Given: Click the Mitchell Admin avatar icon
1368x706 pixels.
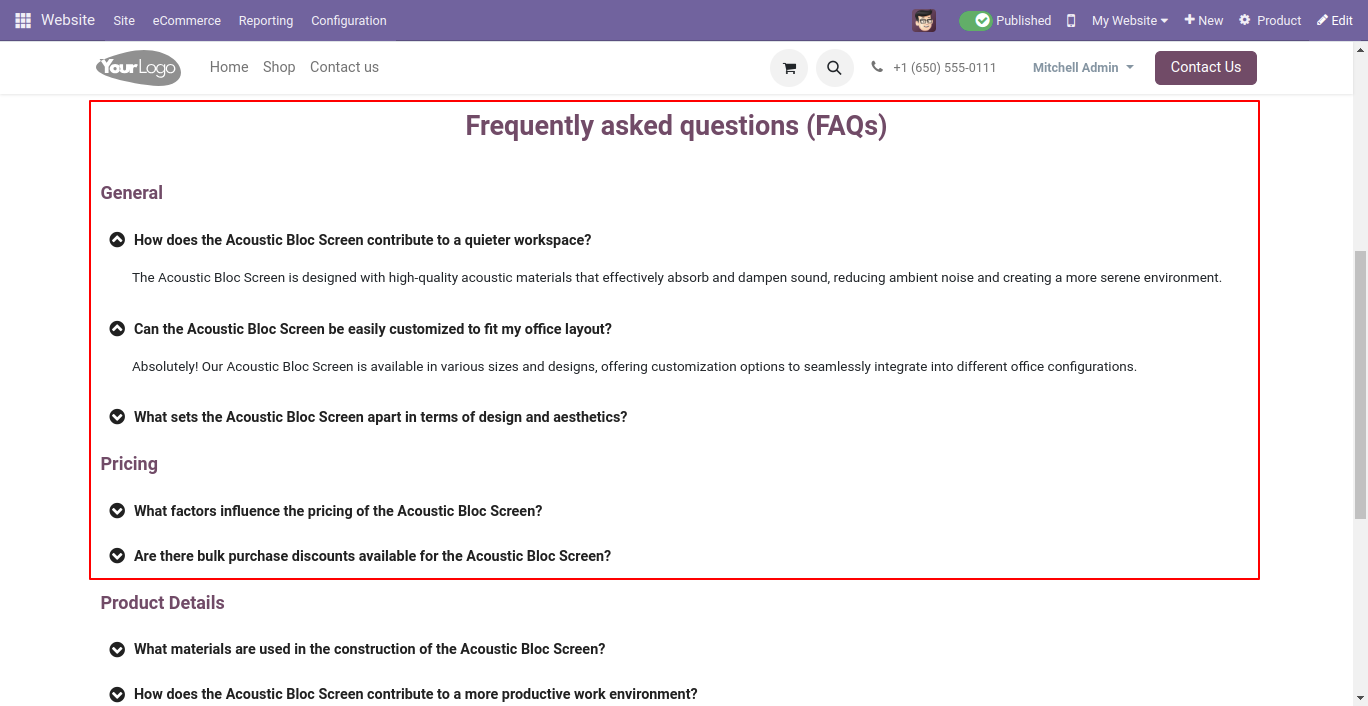Looking at the screenshot, I should tap(924, 20).
